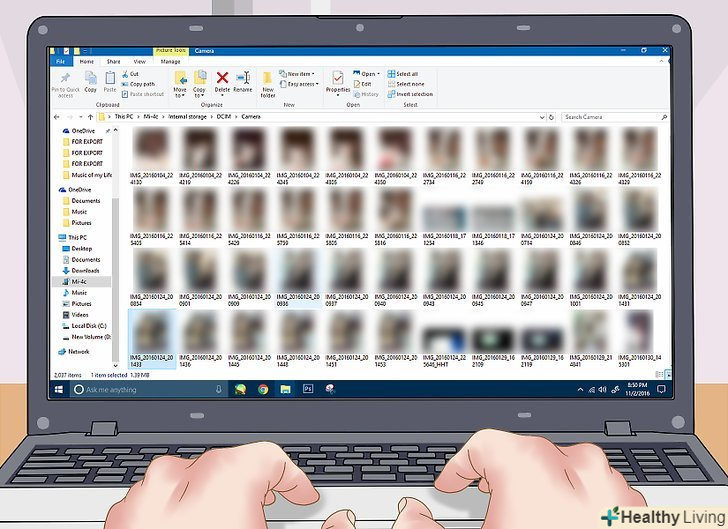Click the Refresh button beside address bar
This screenshot has width=728, height=529.
tap(551, 117)
